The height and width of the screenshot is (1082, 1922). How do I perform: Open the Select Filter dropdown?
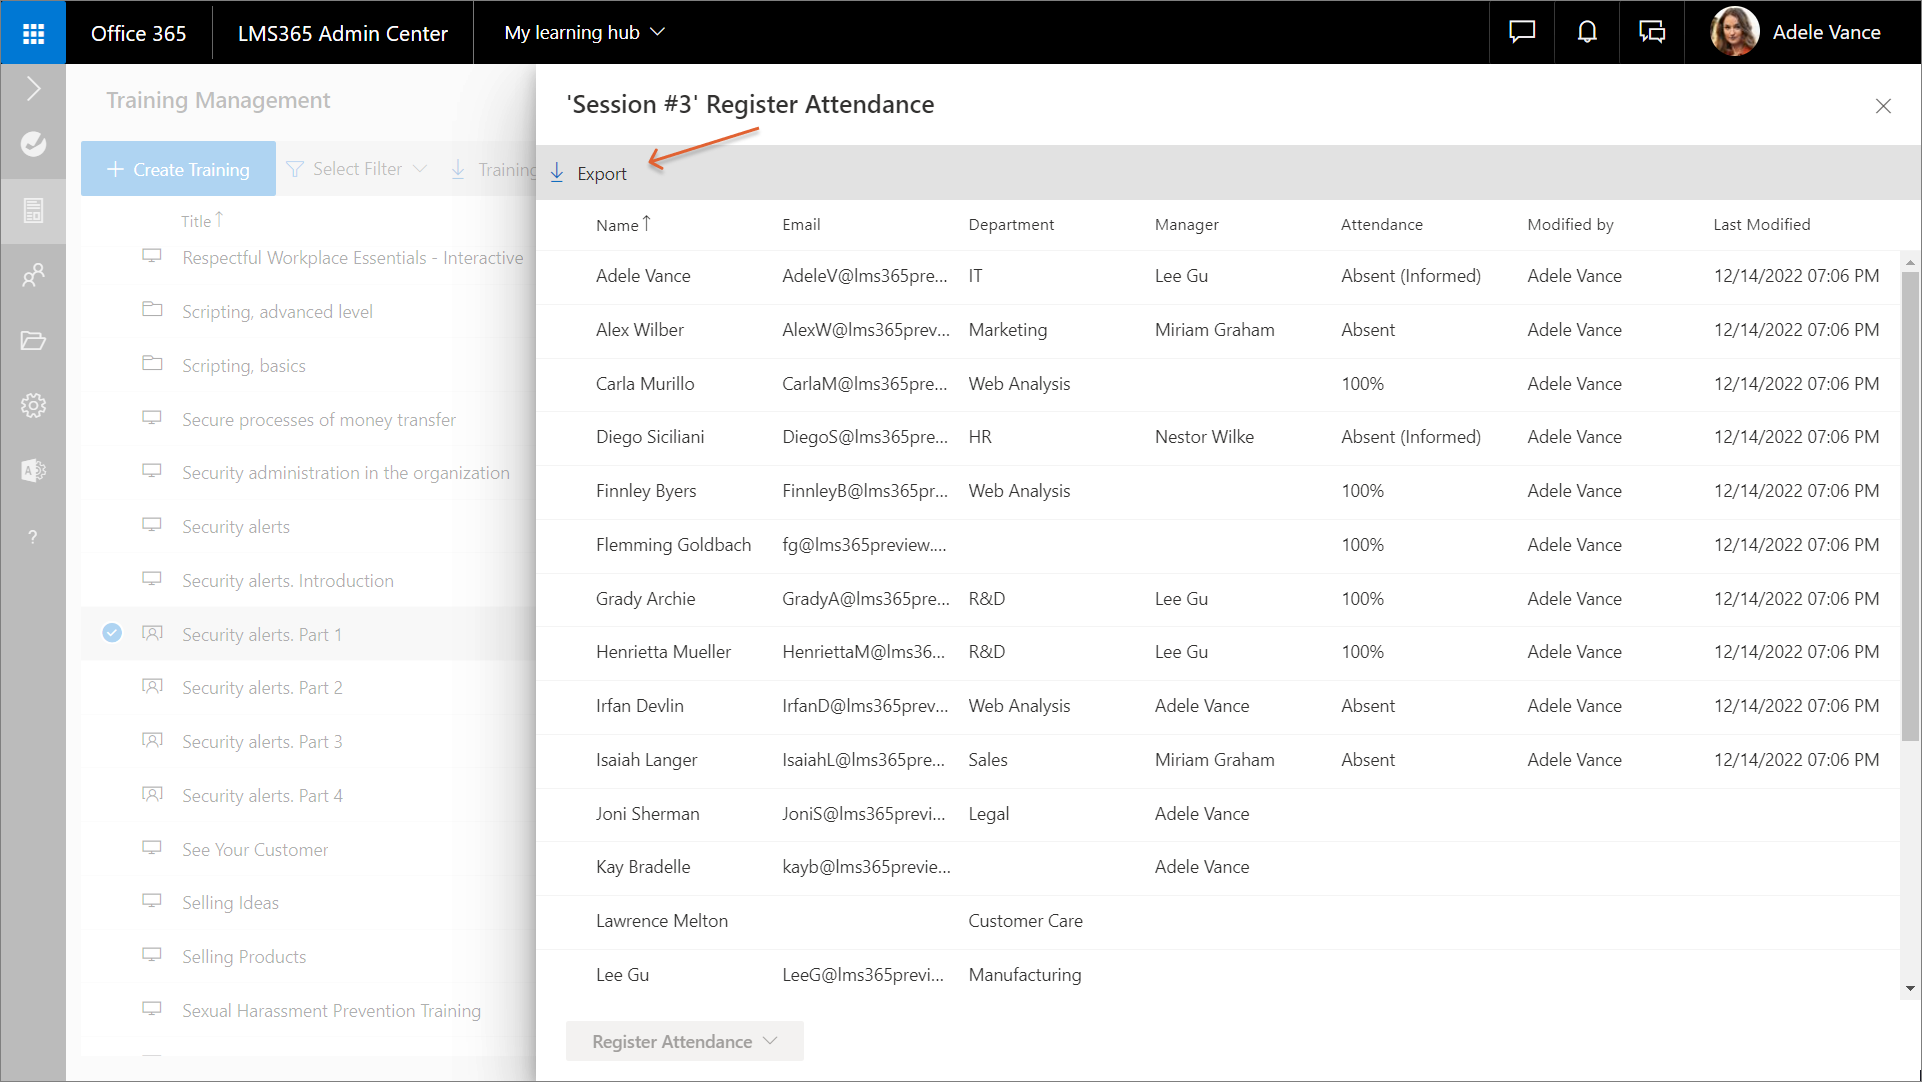pyautogui.click(x=357, y=169)
